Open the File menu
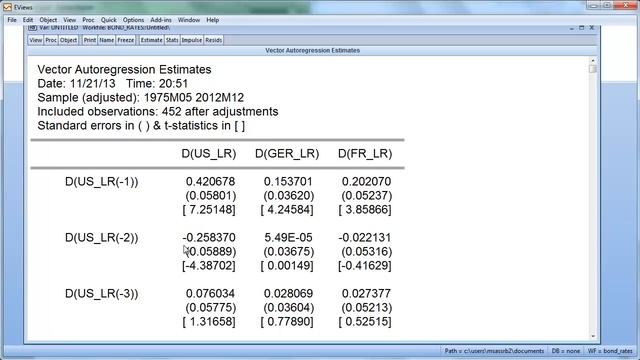The image size is (640, 360). [x=12, y=20]
